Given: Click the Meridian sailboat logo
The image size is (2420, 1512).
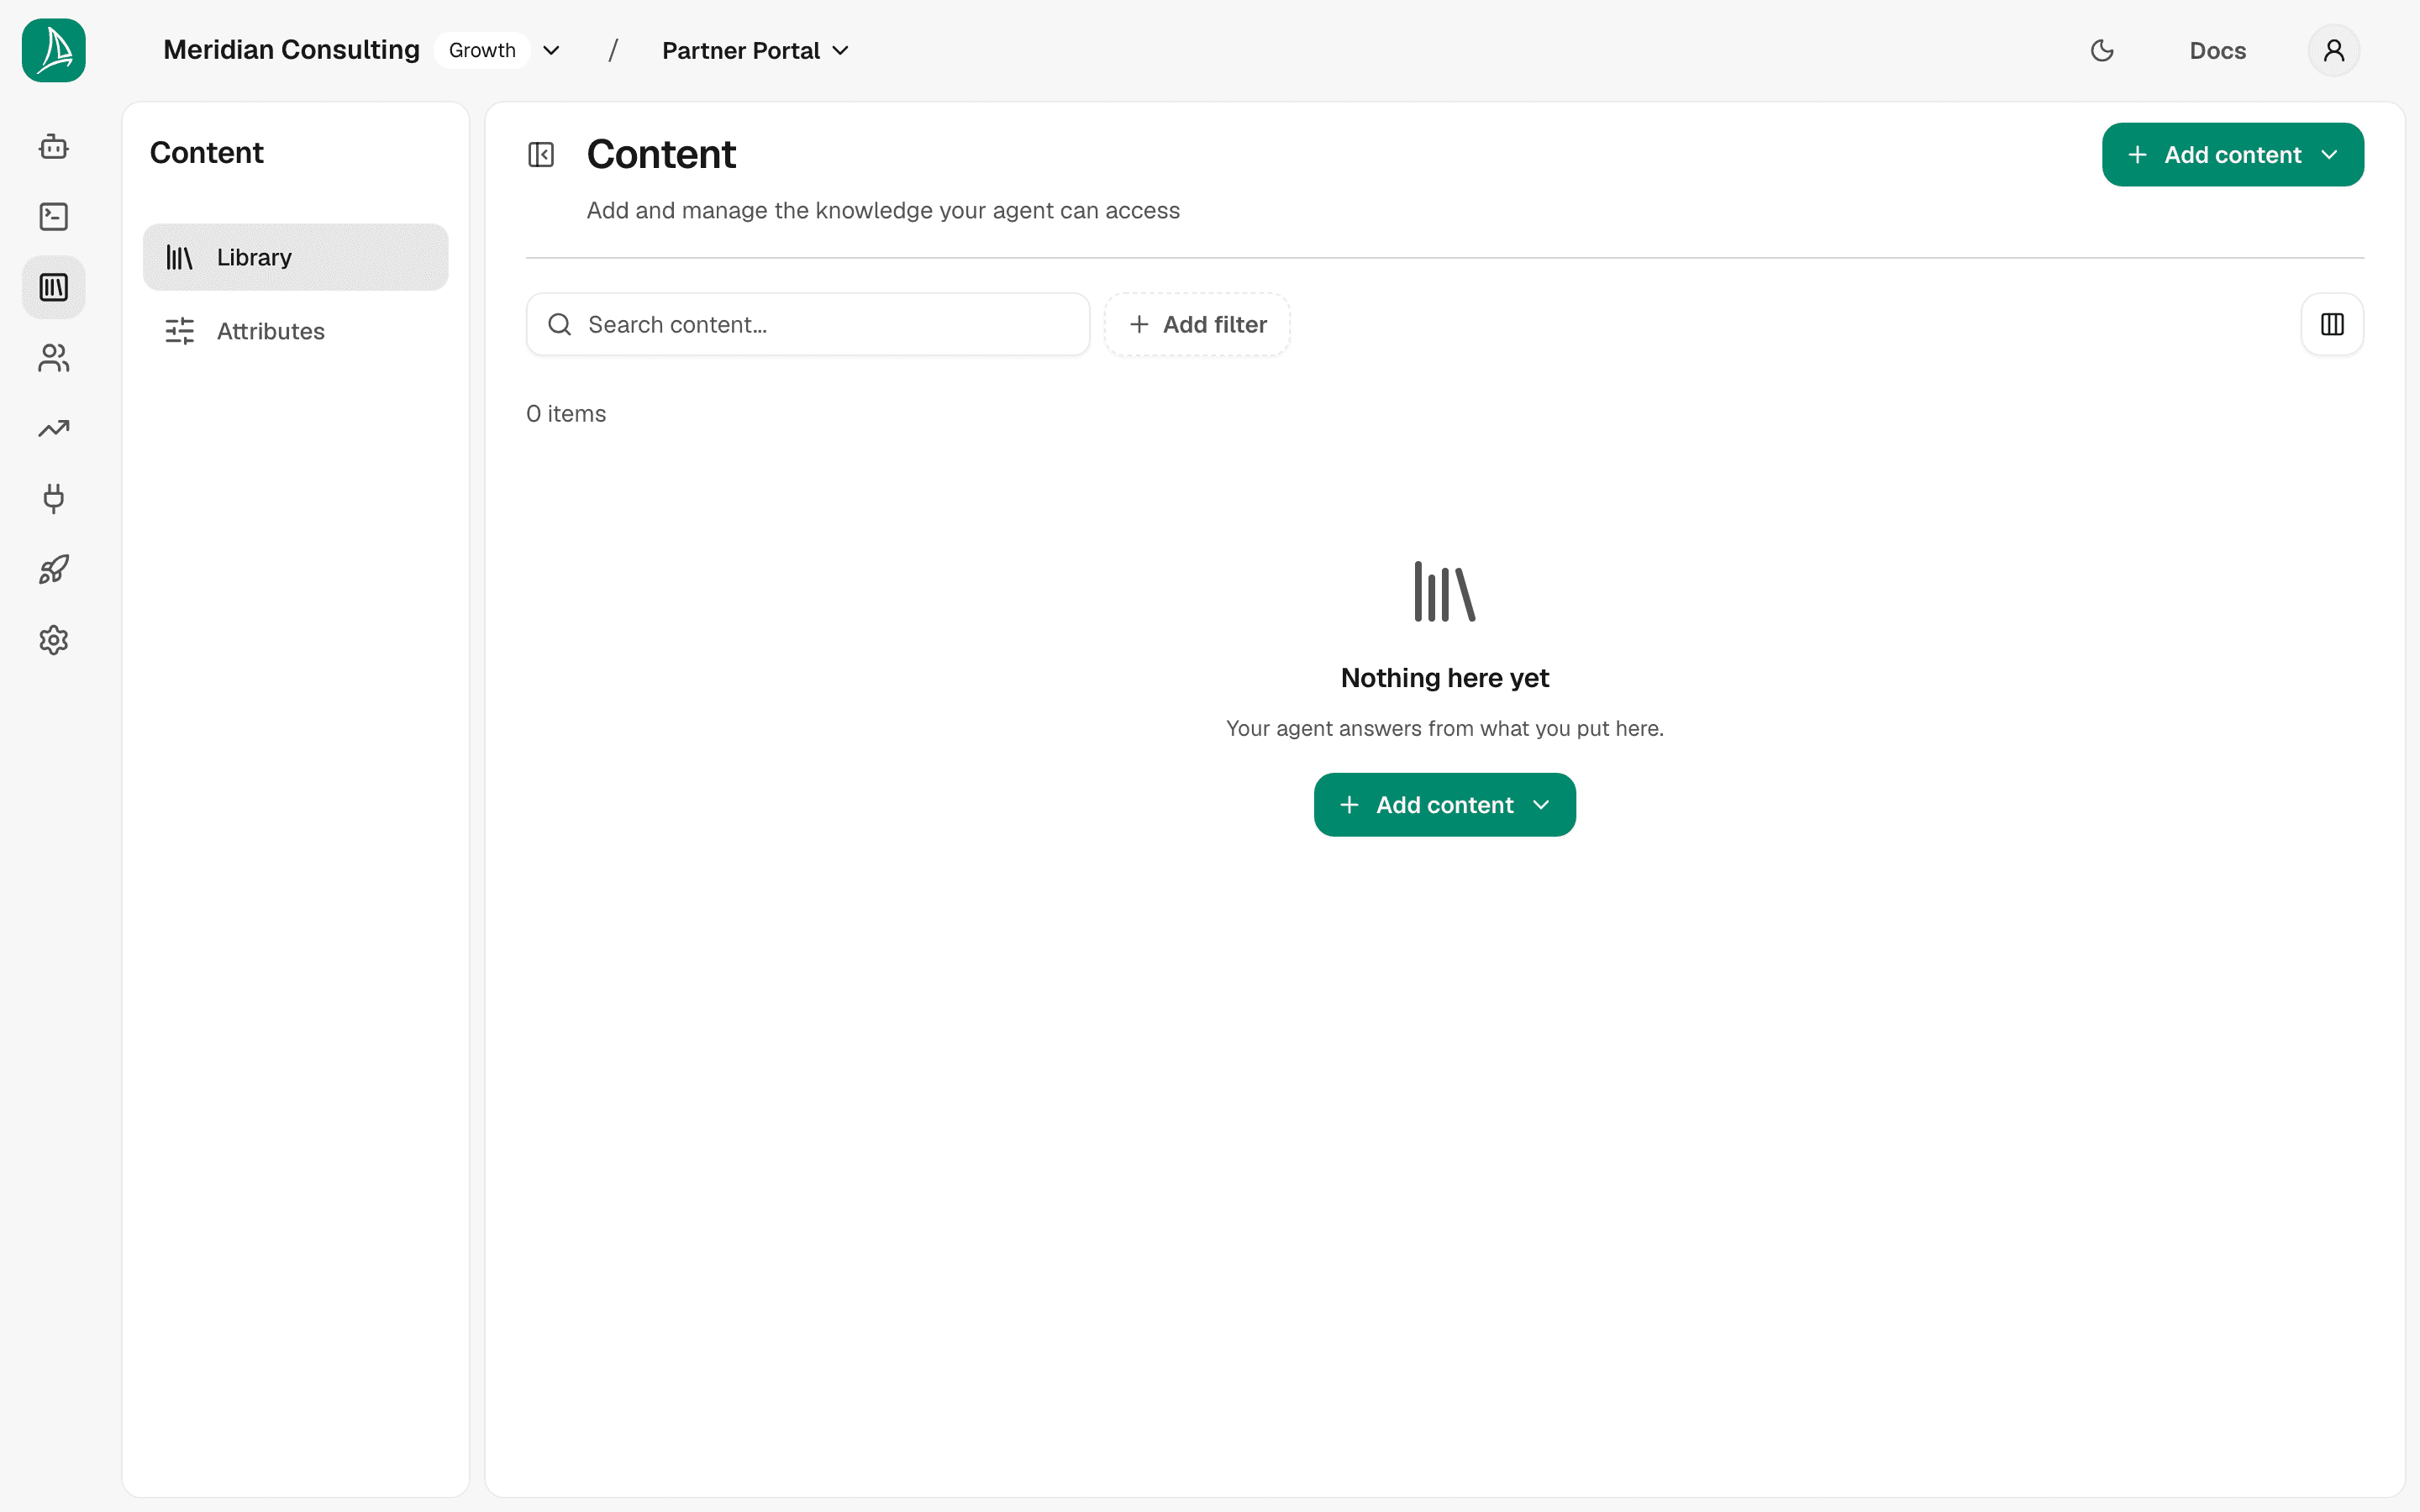Looking at the screenshot, I should [54, 50].
